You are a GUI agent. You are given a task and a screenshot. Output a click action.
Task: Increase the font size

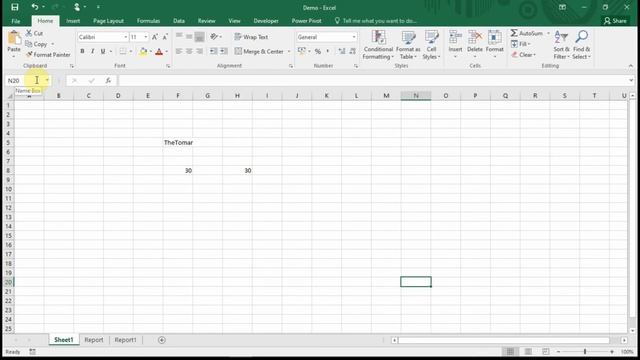point(155,37)
